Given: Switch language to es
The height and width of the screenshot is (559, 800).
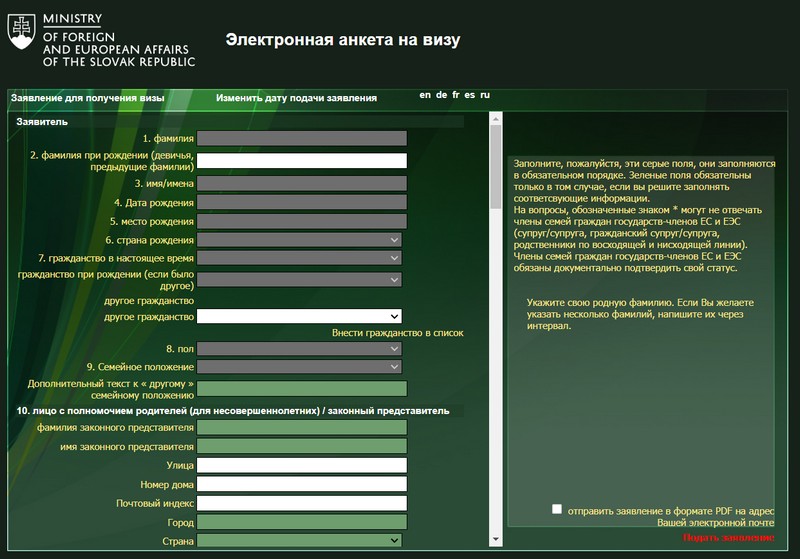Looking at the screenshot, I should (469, 95).
